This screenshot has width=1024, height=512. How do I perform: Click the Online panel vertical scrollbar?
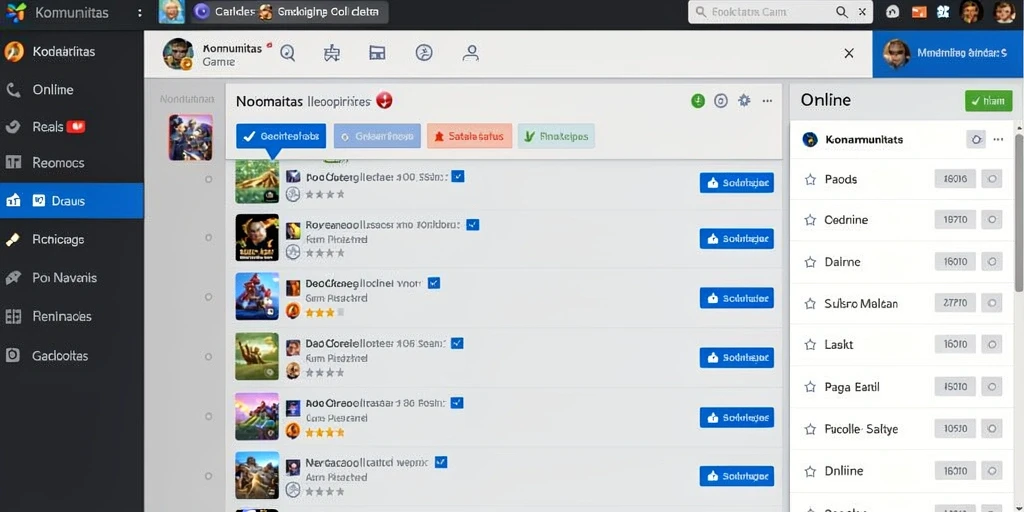tap(1019, 212)
